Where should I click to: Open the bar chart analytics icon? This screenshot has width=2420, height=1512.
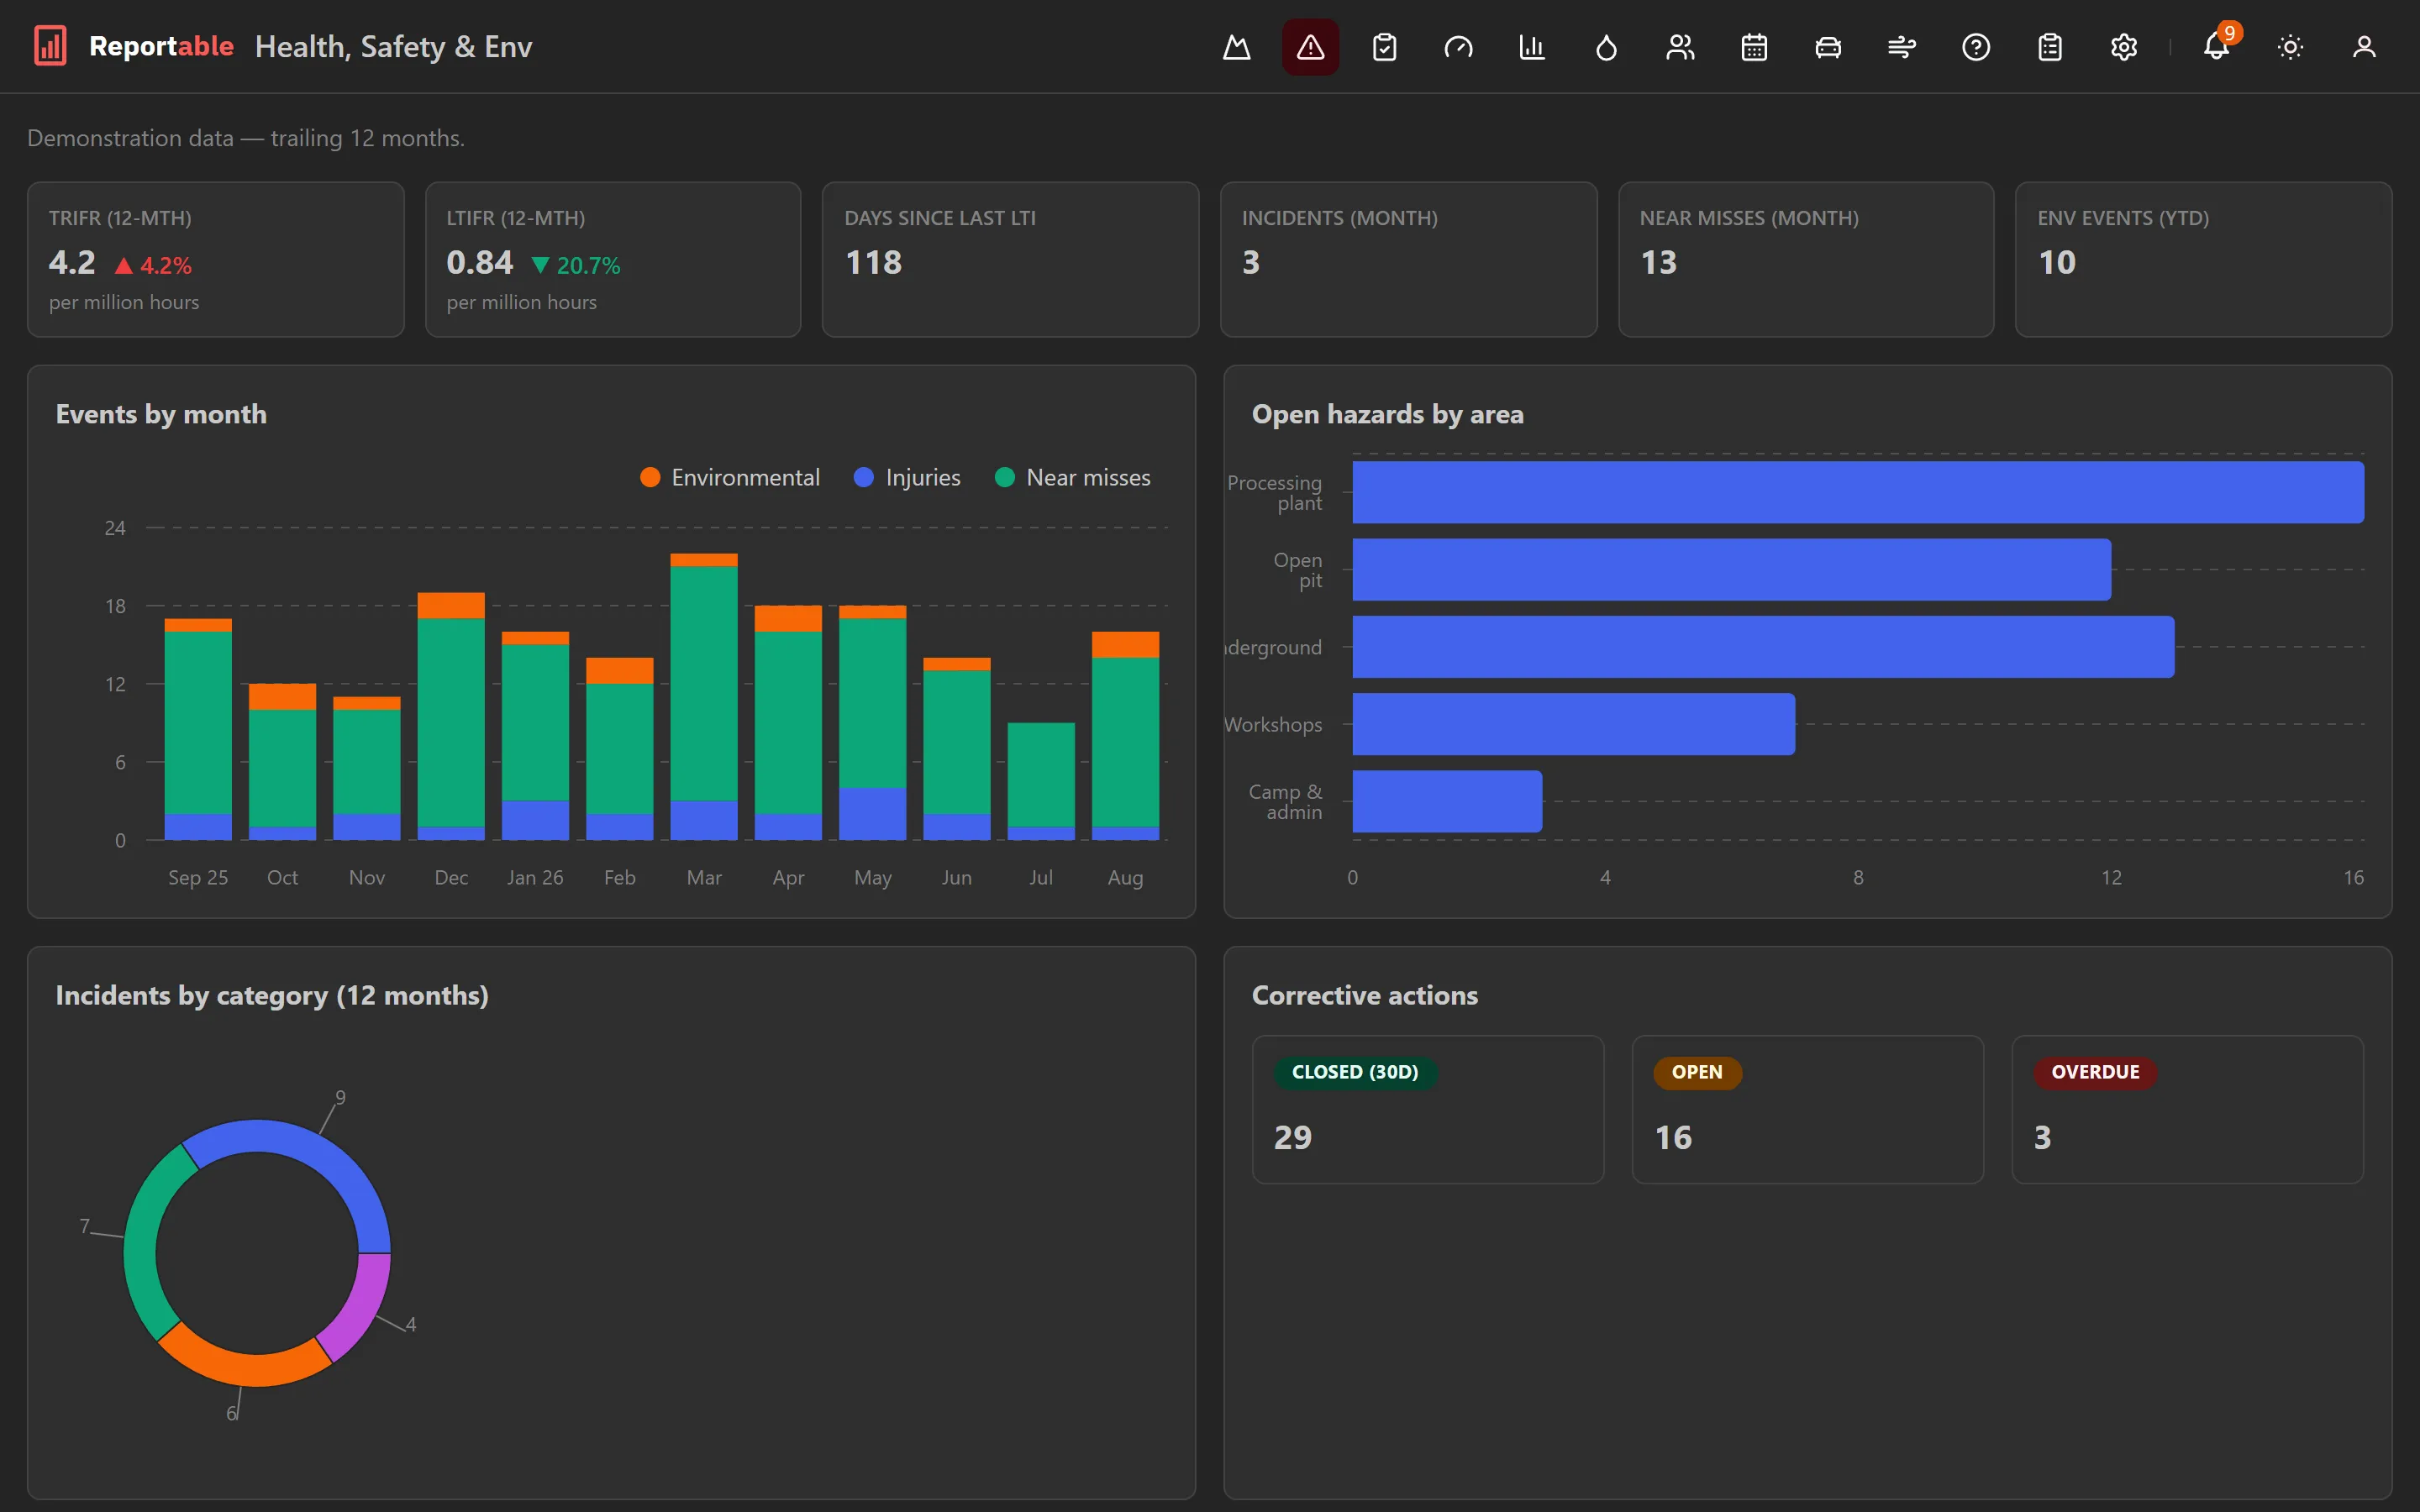pyautogui.click(x=1532, y=47)
